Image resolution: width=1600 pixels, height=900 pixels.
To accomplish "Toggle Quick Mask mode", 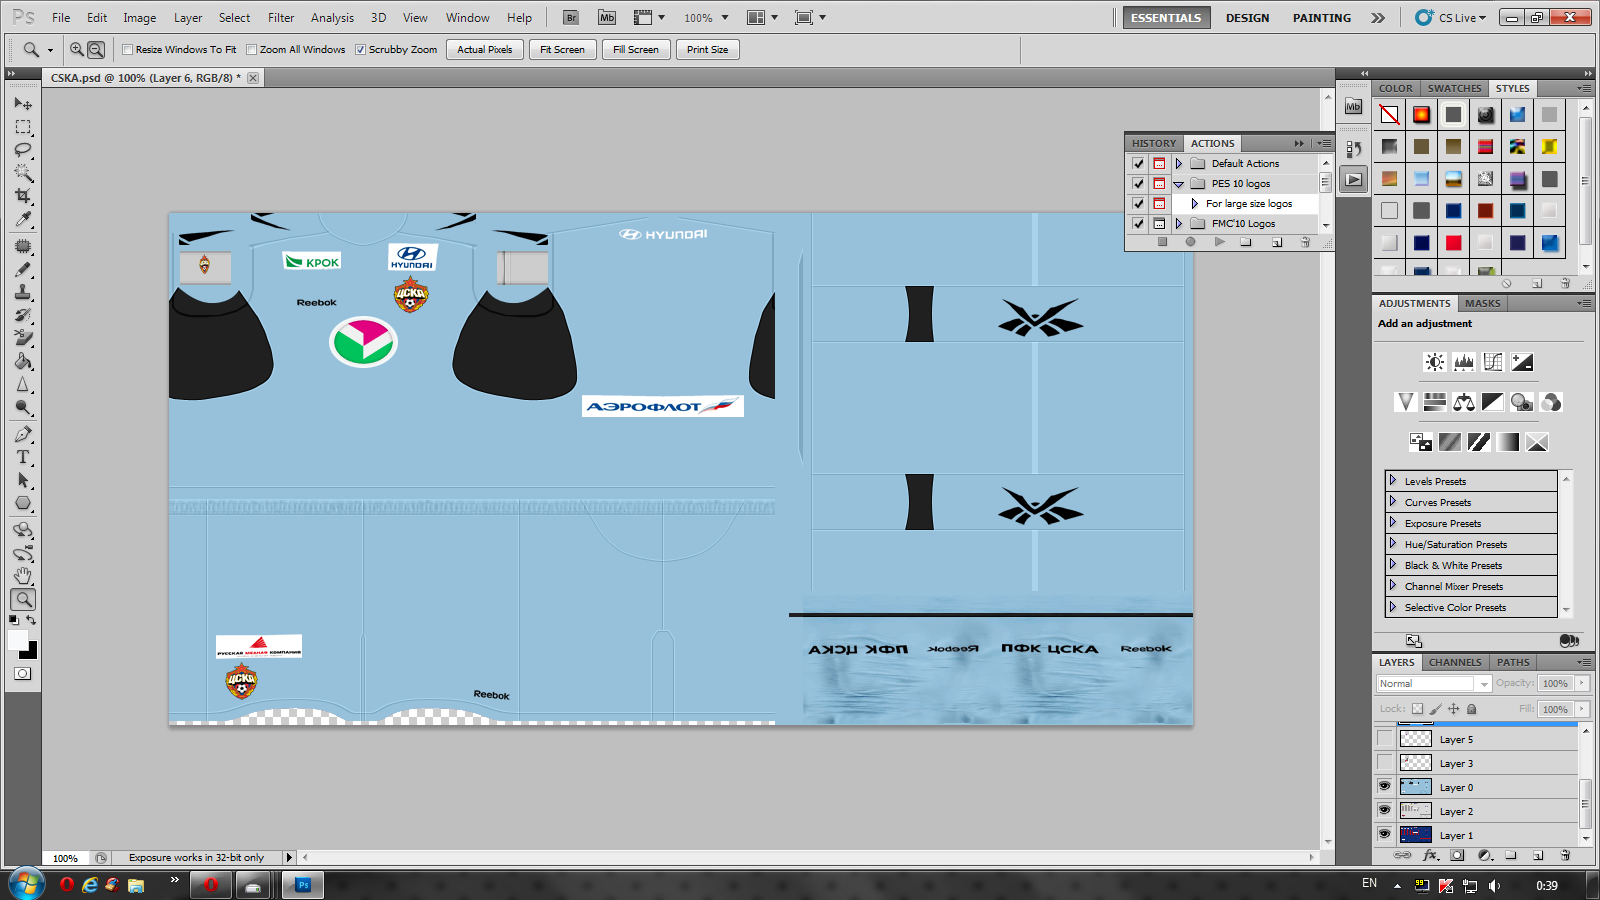I will tap(23, 674).
